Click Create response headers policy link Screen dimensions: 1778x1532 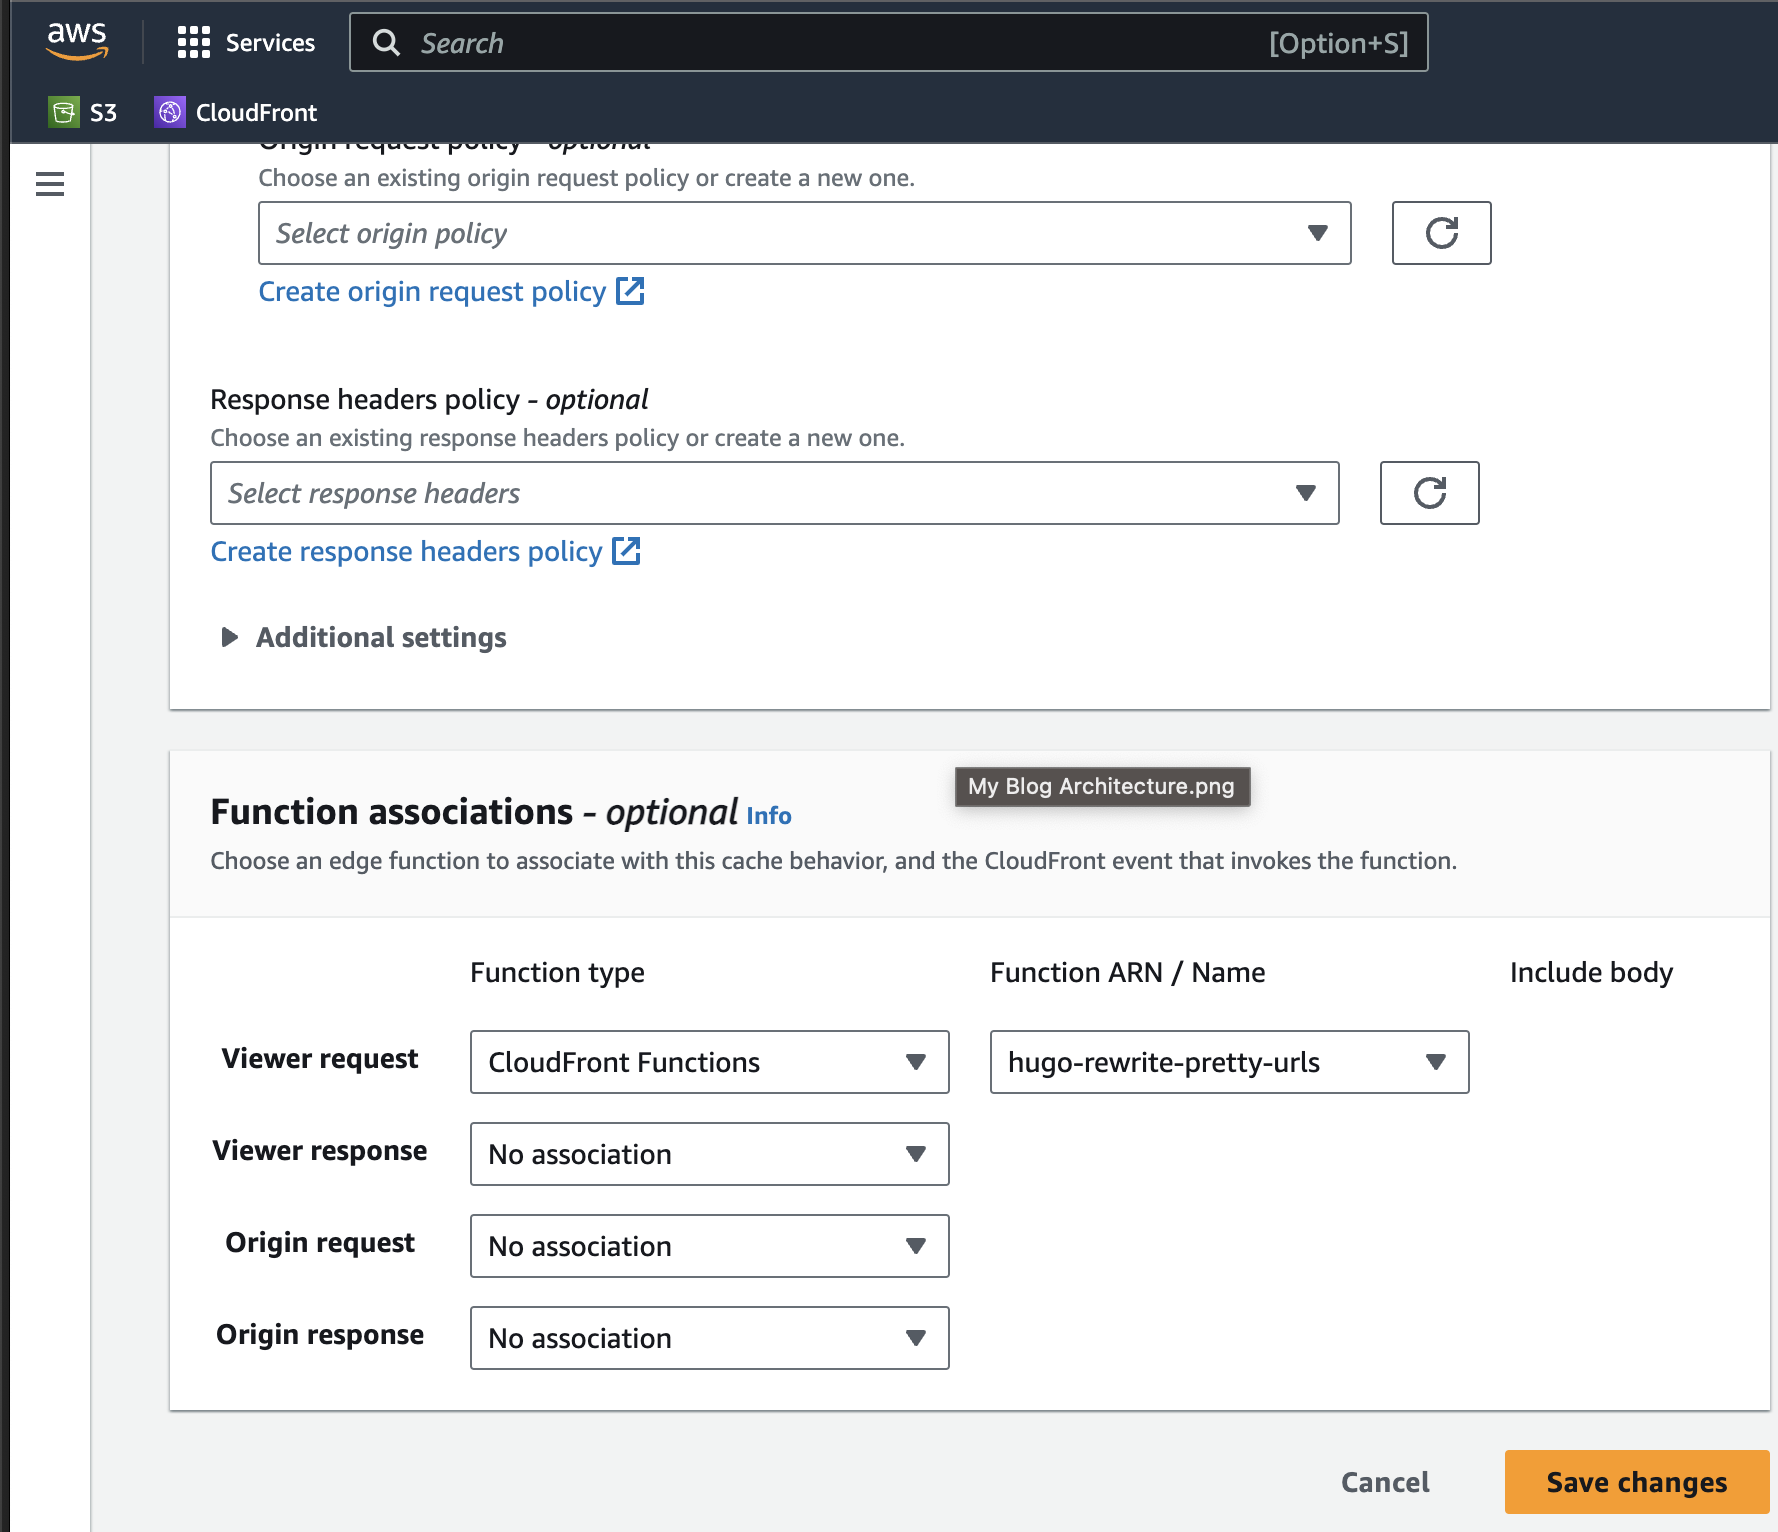[406, 551]
